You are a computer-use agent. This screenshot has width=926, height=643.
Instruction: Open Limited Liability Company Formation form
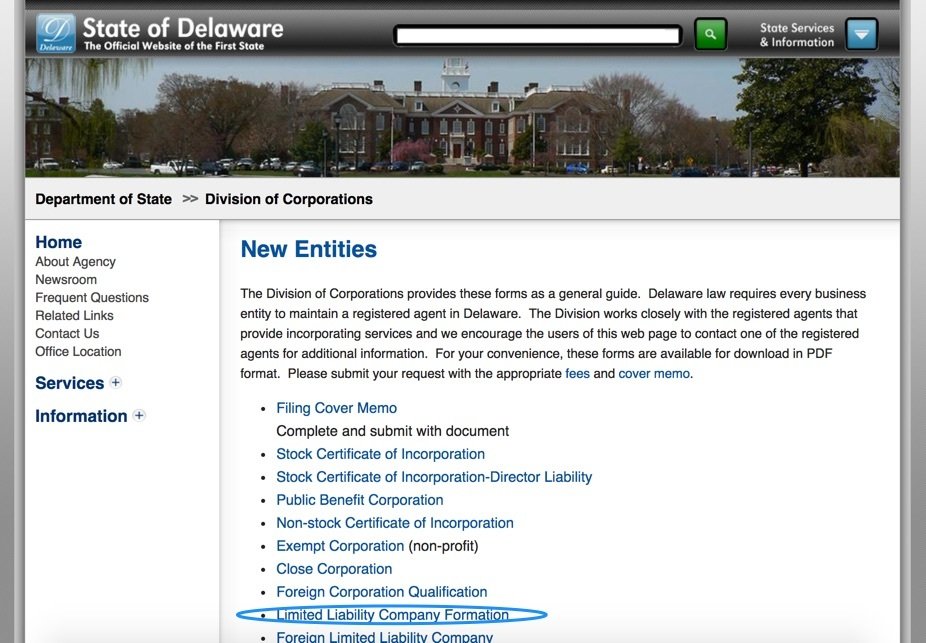392,615
